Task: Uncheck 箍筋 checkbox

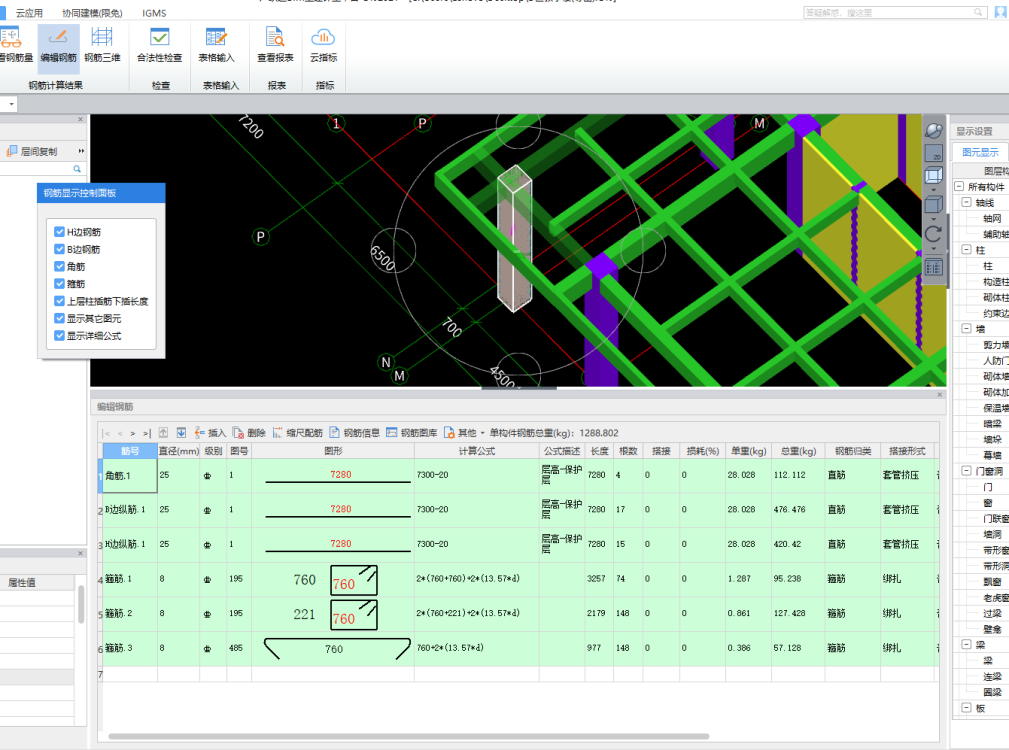Action: 59,284
